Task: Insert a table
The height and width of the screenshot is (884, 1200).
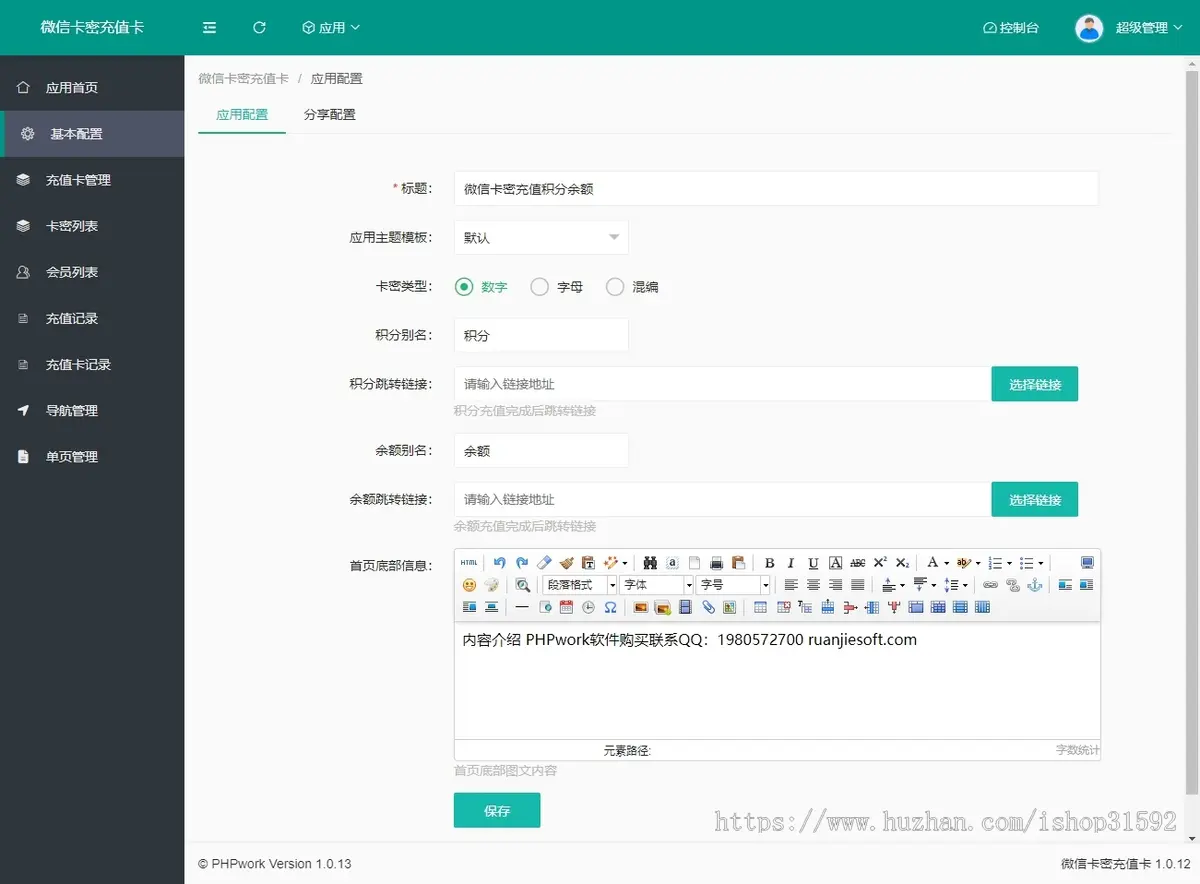Action: click(x=761, y=607)
